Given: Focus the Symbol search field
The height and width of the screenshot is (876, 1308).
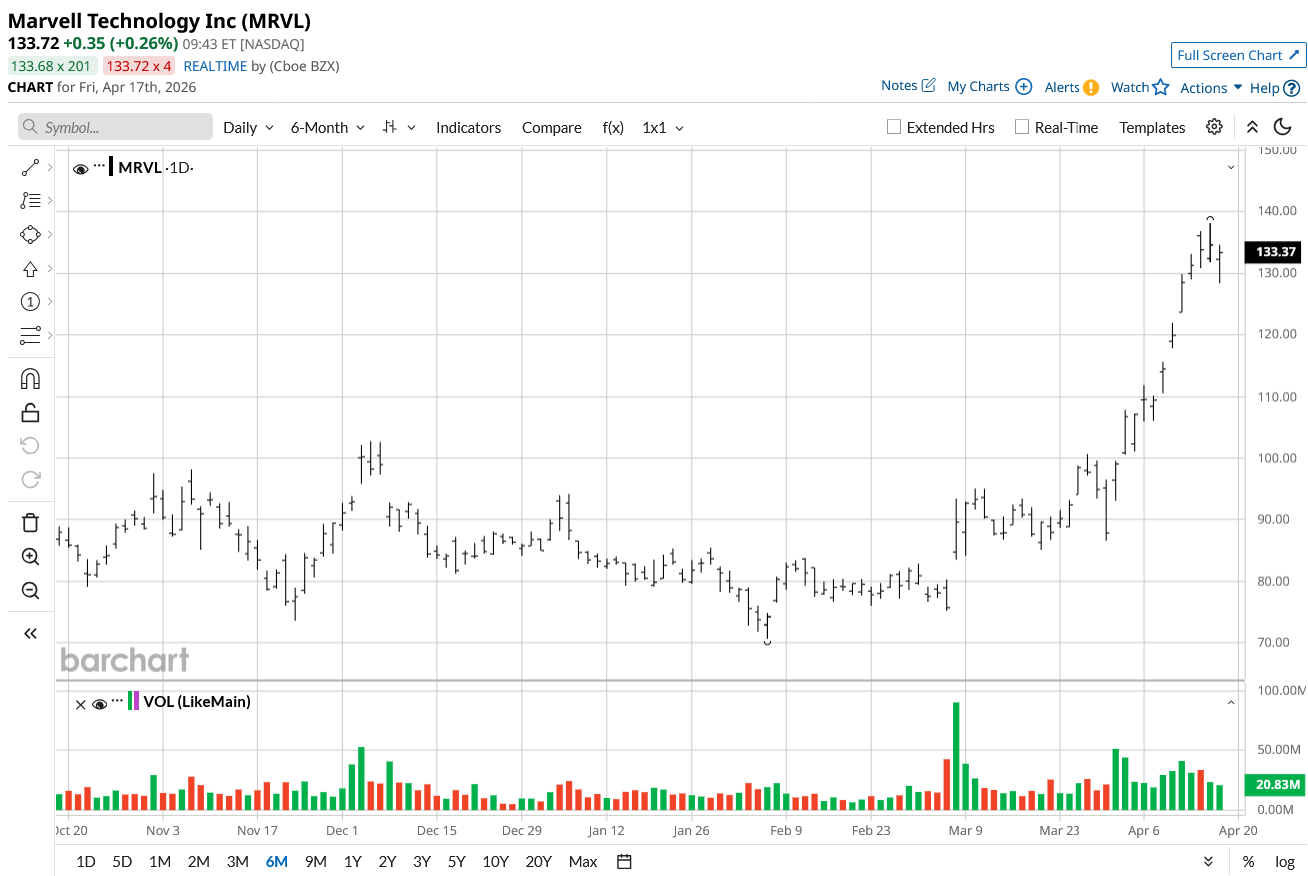Looking at the screenshot, I should 115,127.
